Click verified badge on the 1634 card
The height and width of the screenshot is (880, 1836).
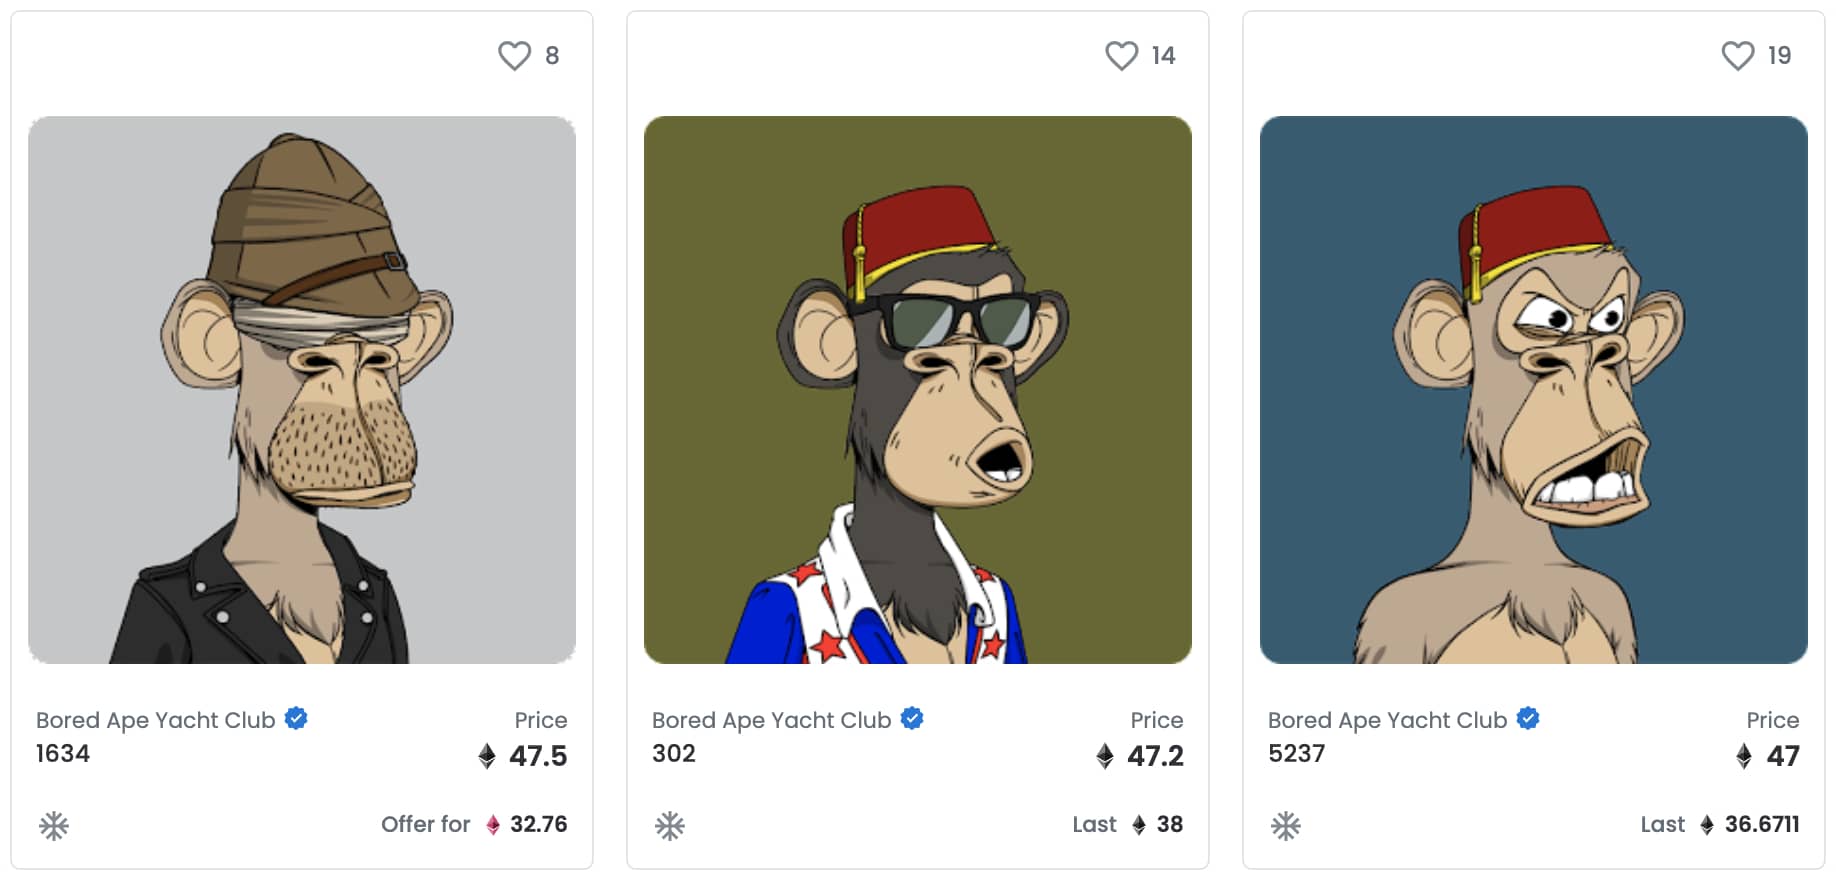point(296,718)
